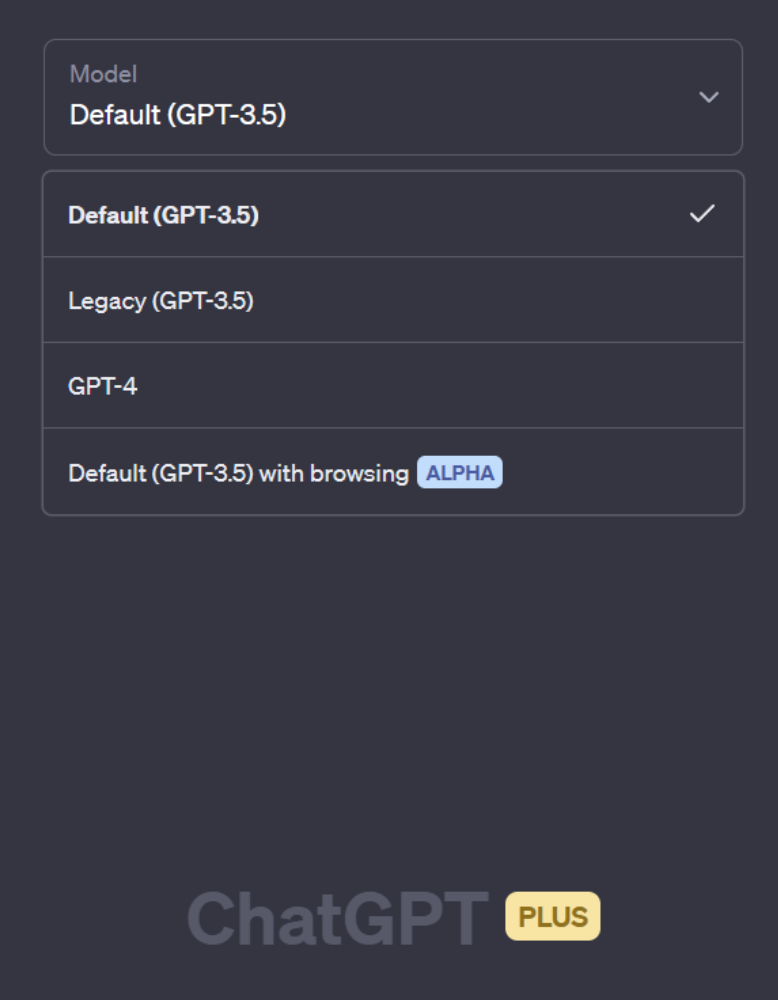Screen dimensions: 778x1000
Task: Click the "GPT" letters in the ChatGPT watermark
Action: [x=416, y=918]
